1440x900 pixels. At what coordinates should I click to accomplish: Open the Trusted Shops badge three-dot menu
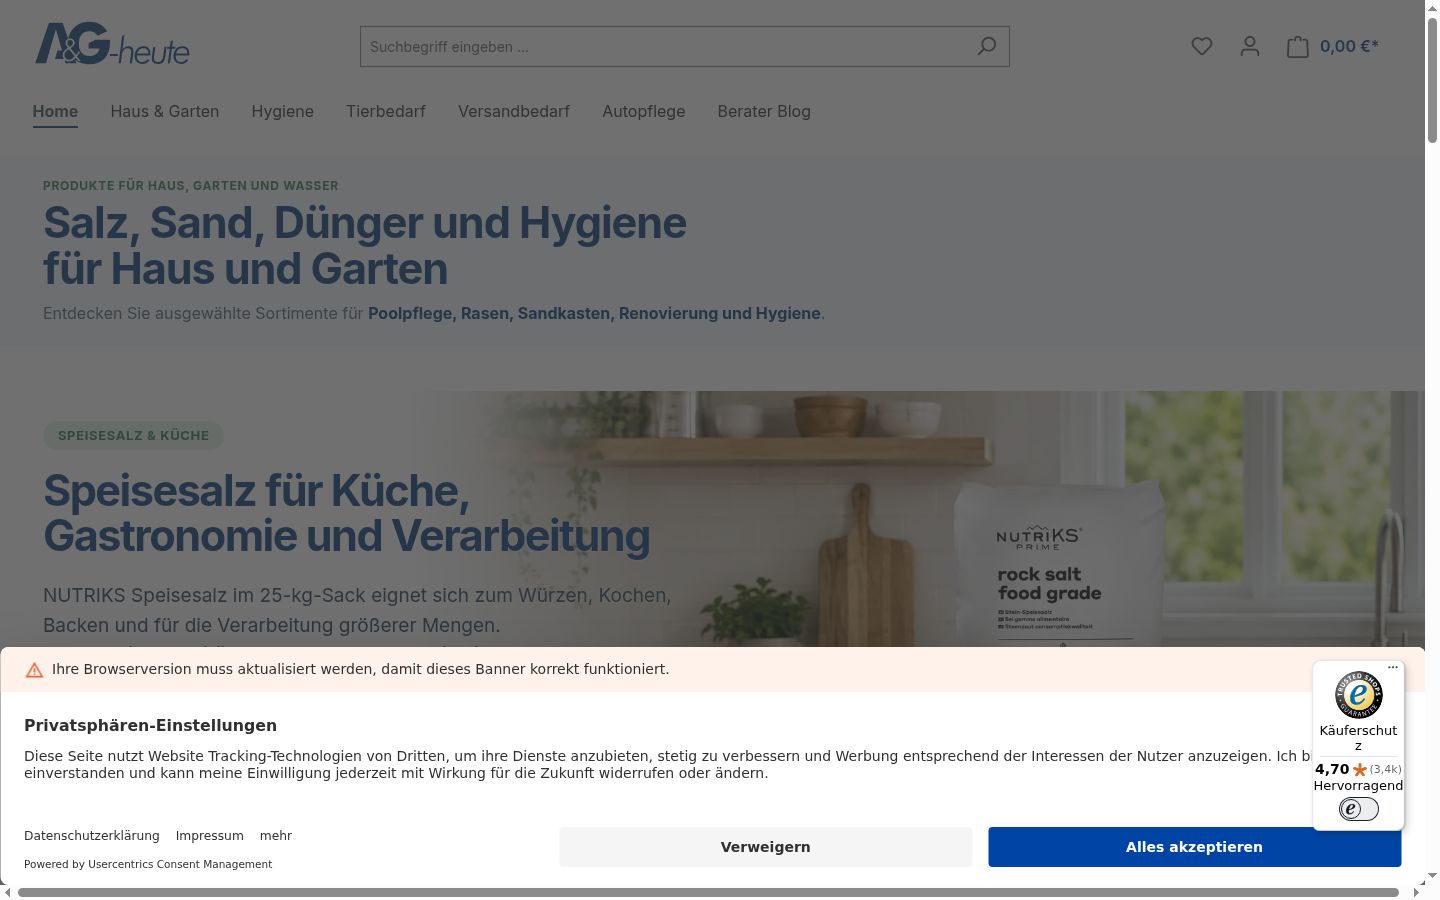(x=1393, y=667)
